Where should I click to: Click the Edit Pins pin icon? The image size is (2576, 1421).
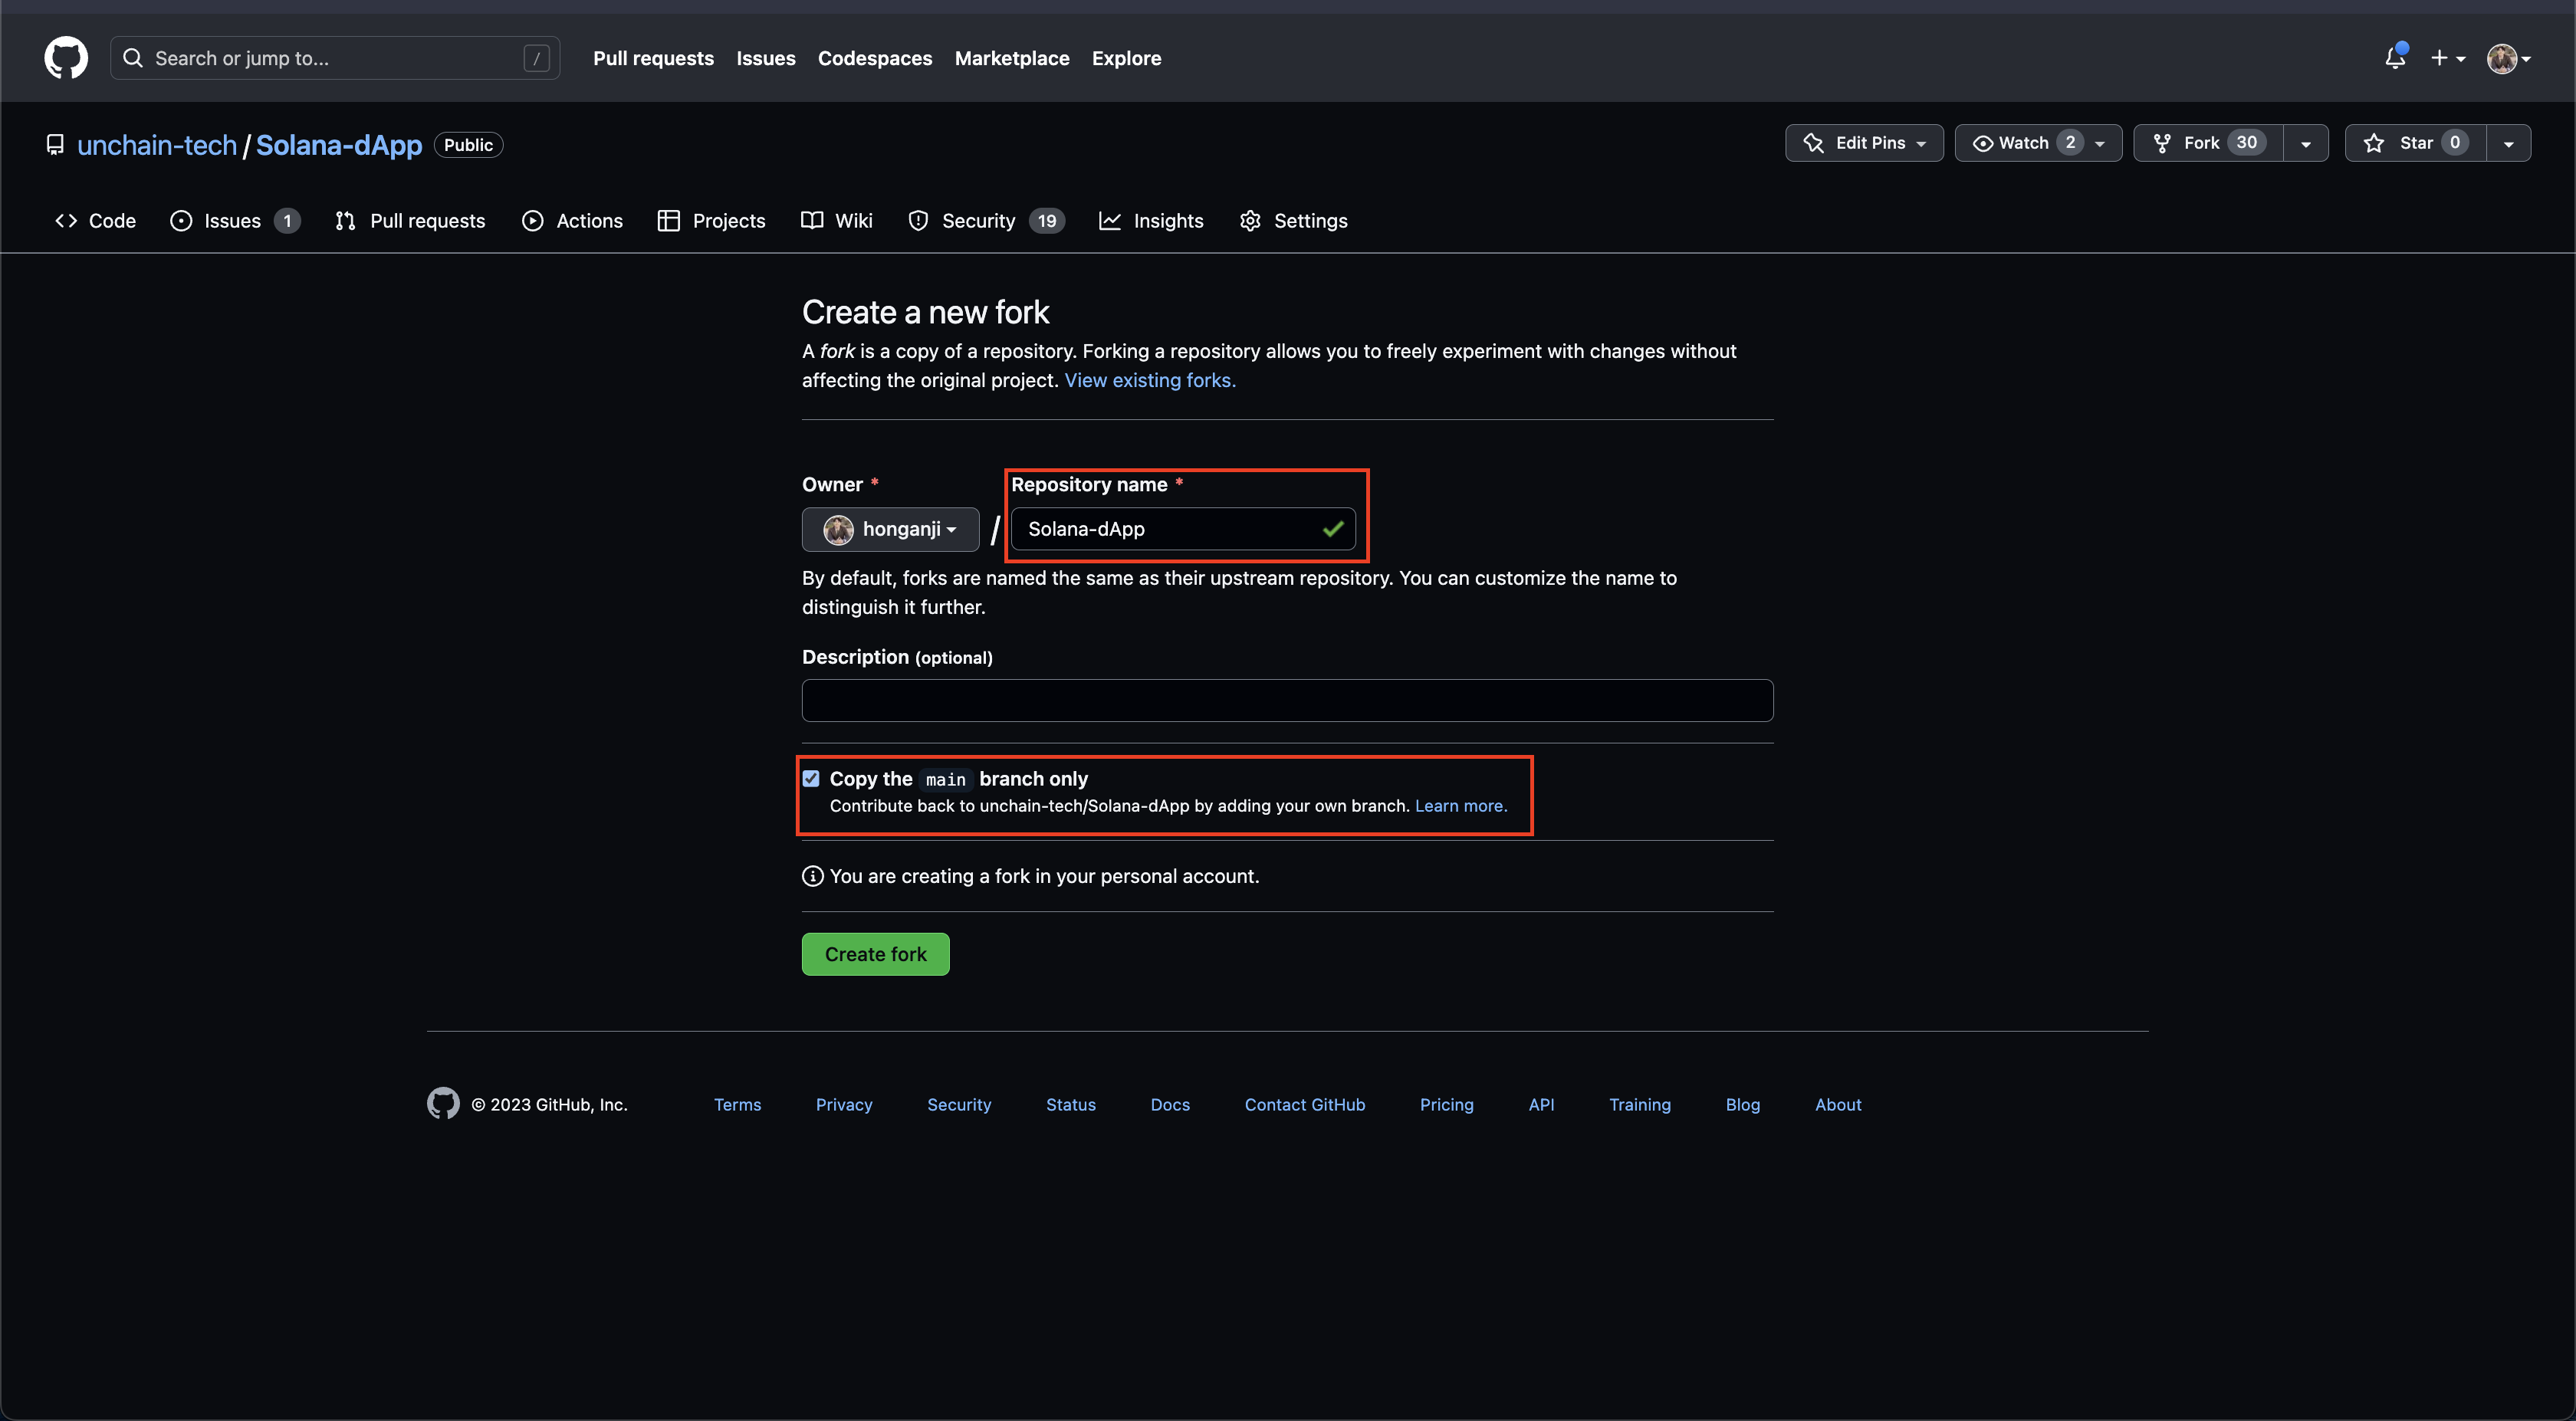pos(1813,143)
